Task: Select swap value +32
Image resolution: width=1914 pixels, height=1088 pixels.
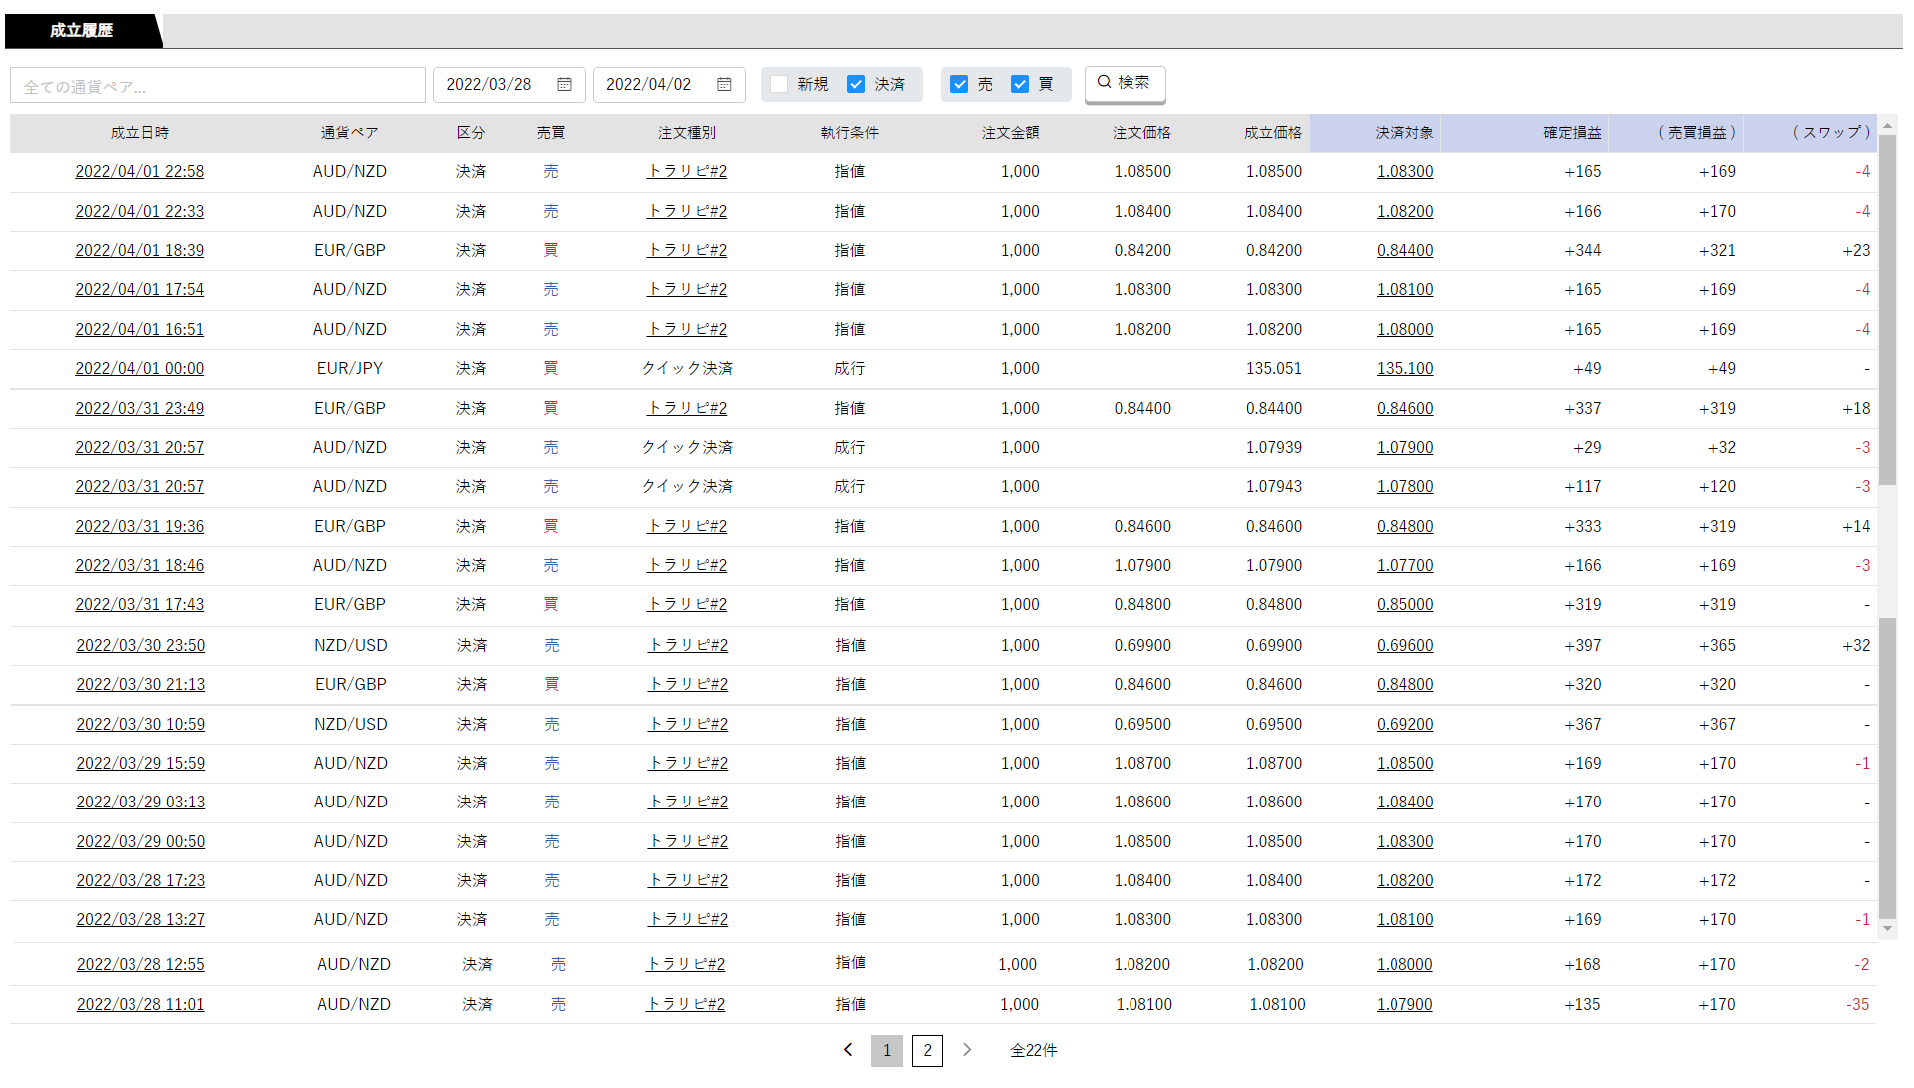Action: 1856,646
